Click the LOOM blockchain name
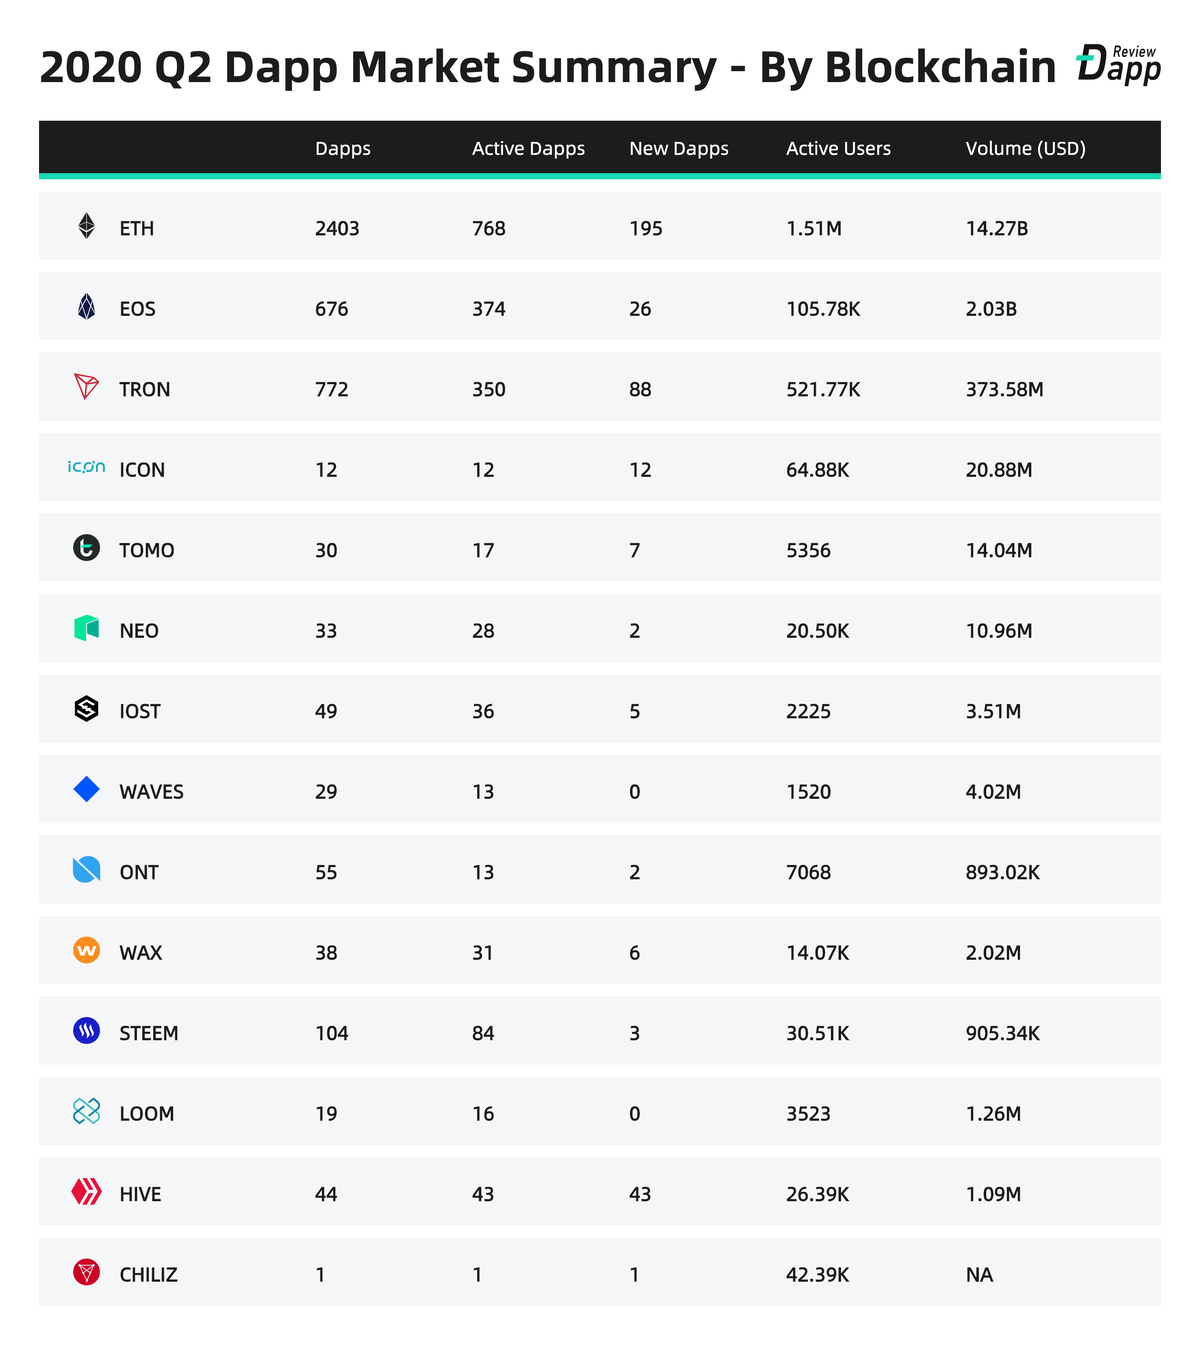This screenshot has width=1200, height=1350. click(147, 1114)
